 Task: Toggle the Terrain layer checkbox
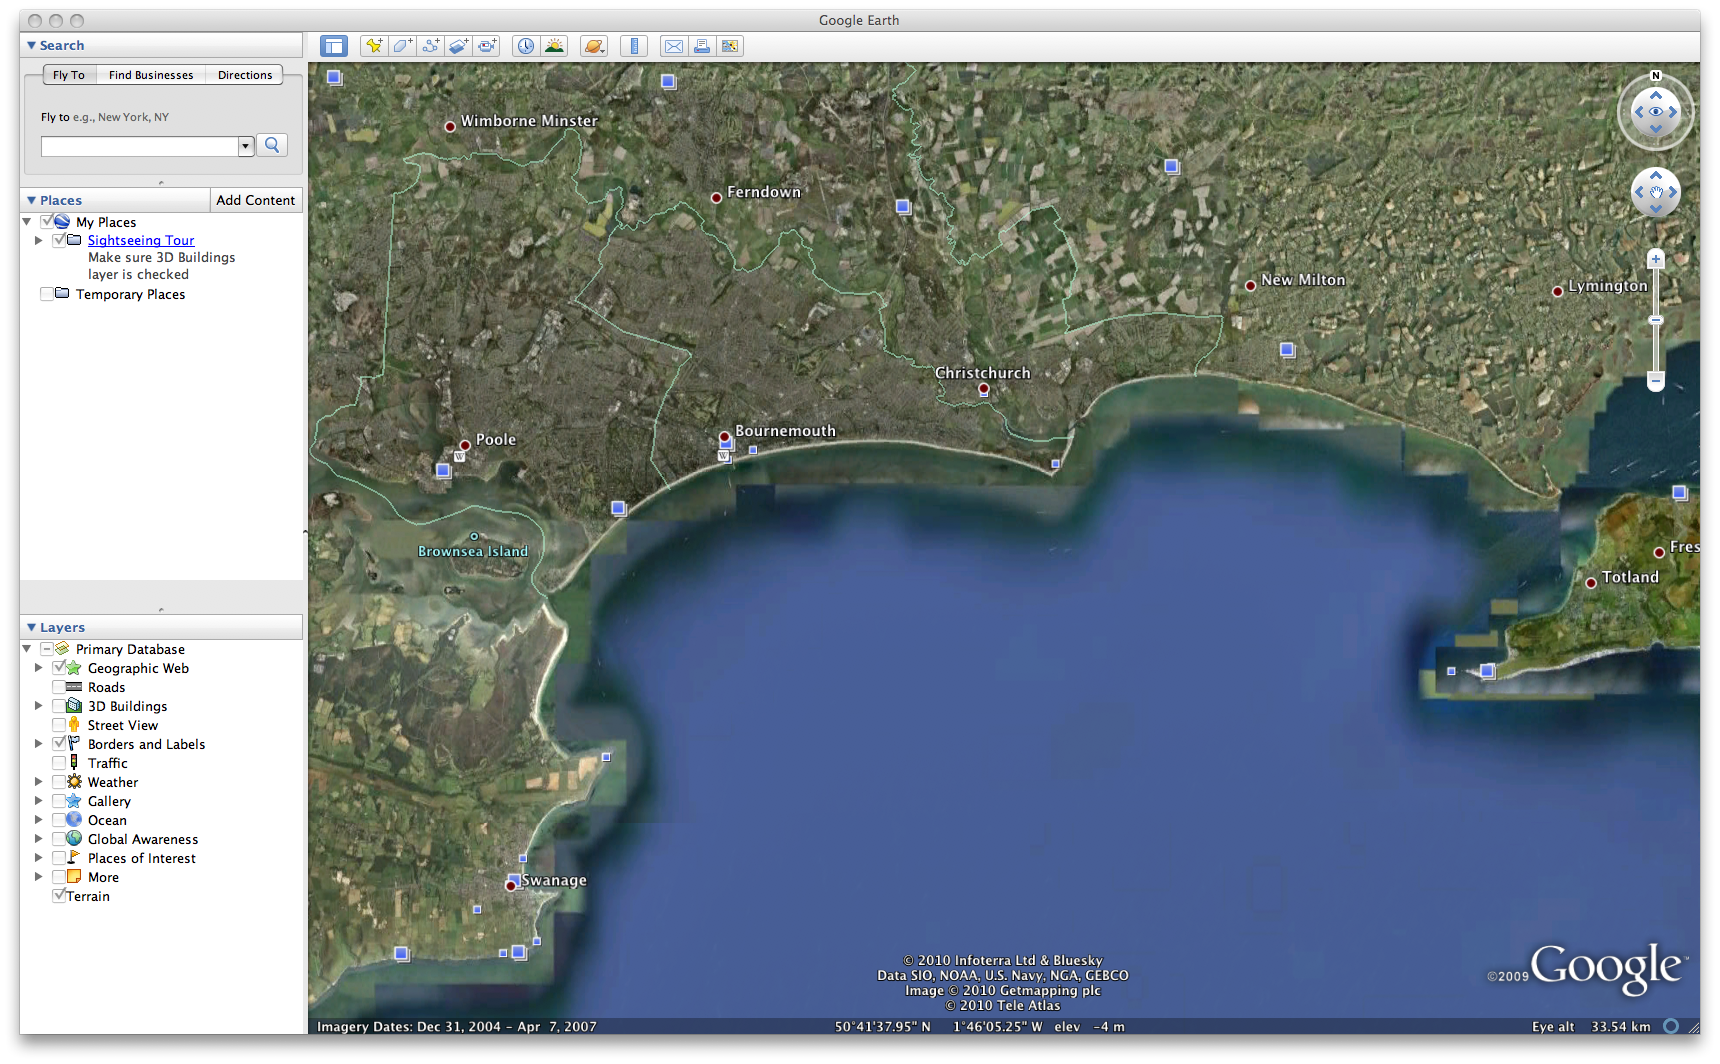coord(59,896)
